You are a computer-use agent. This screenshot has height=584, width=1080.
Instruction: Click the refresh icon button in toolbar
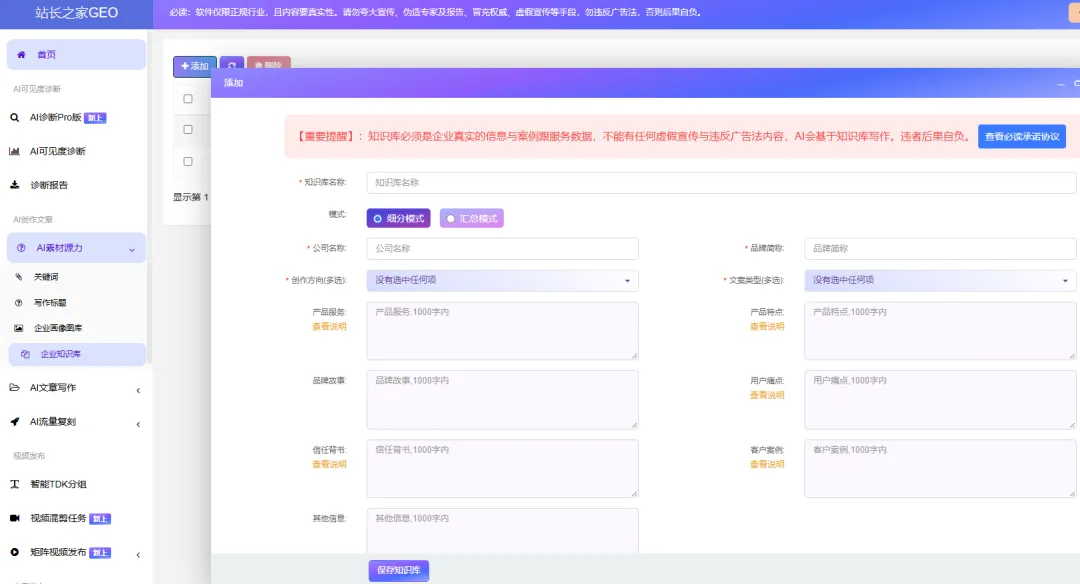tap(232, 65)
